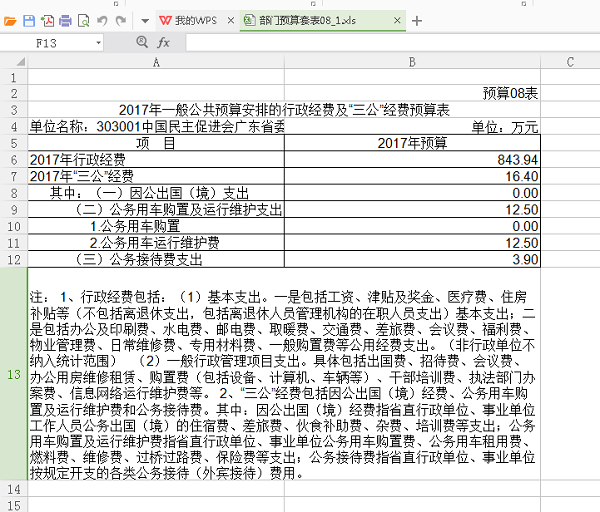Select column C header
Image resolution: width=600 pixels, height=512 pixels.
pyautogui.click(x=570, y=62)
